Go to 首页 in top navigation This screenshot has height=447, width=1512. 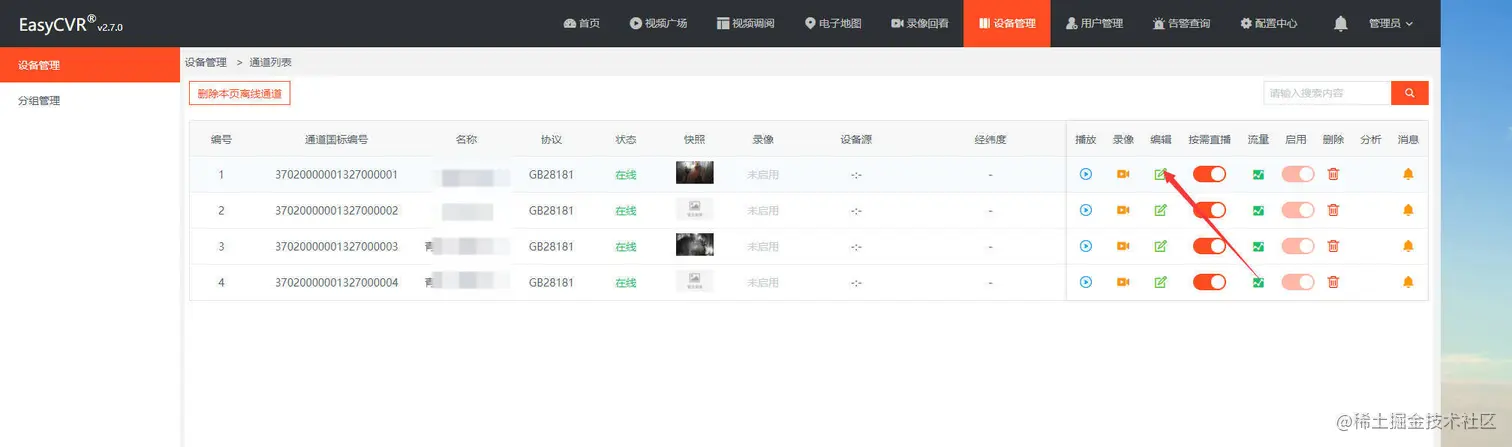tap(581, 23)
